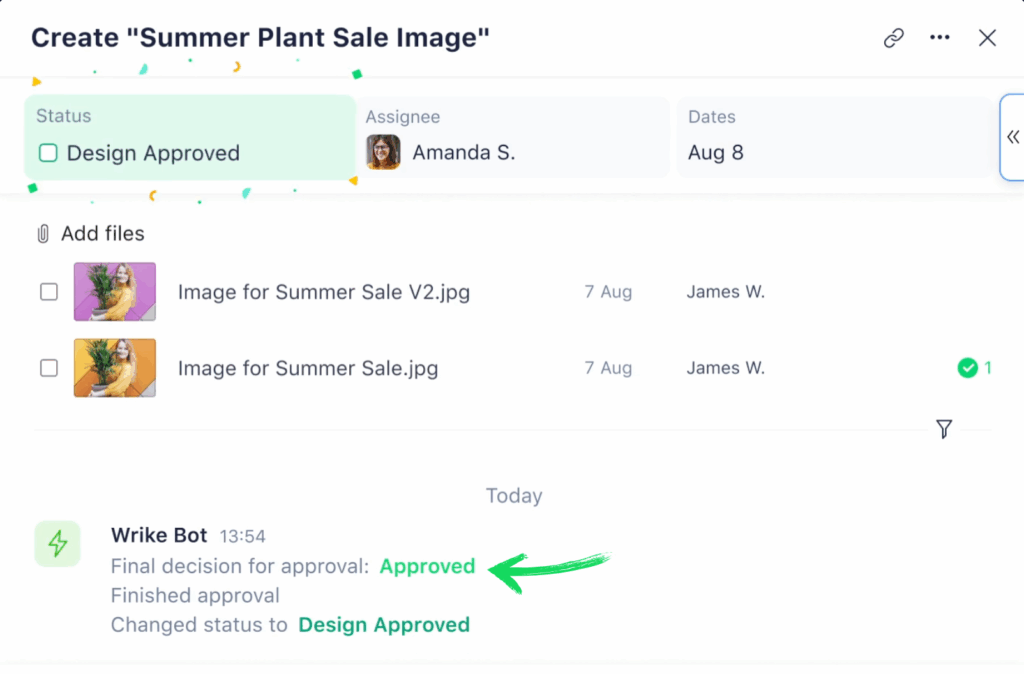Screen dimensions: 1024x674
Task: Tick checkbox for Image for Summer Sale.jpg
Action: coord(49,368)
